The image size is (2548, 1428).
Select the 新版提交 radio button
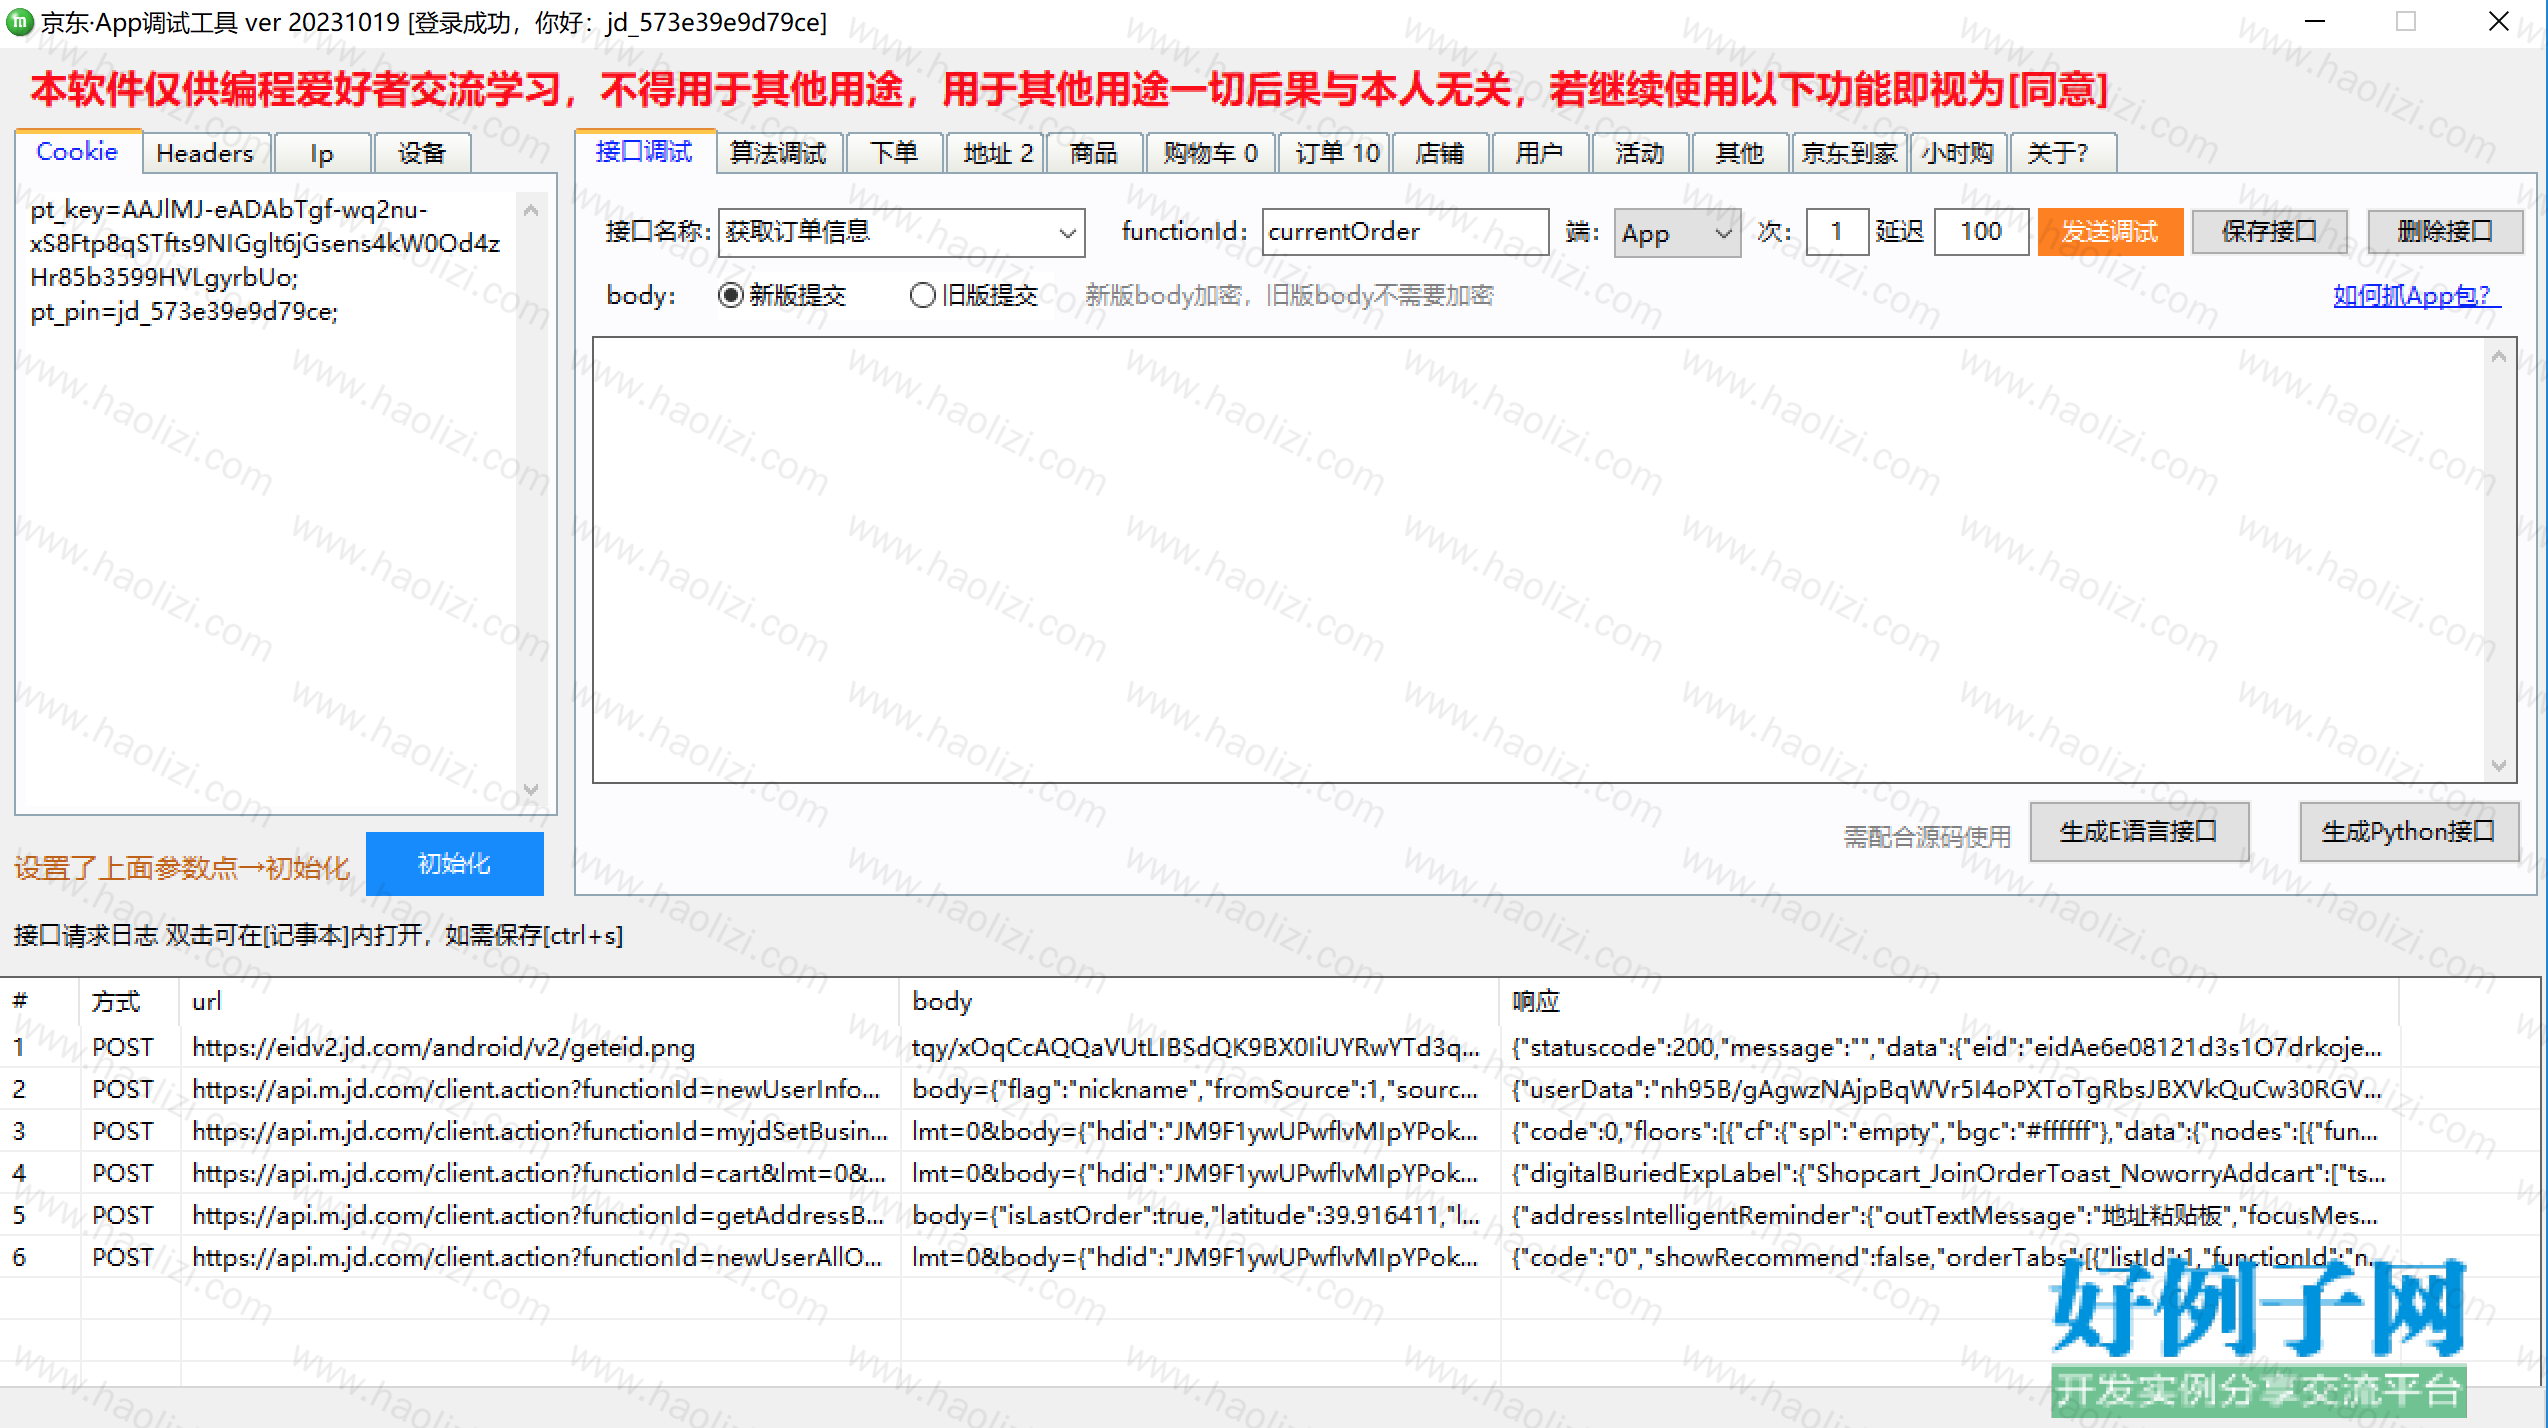pos(782,295)
